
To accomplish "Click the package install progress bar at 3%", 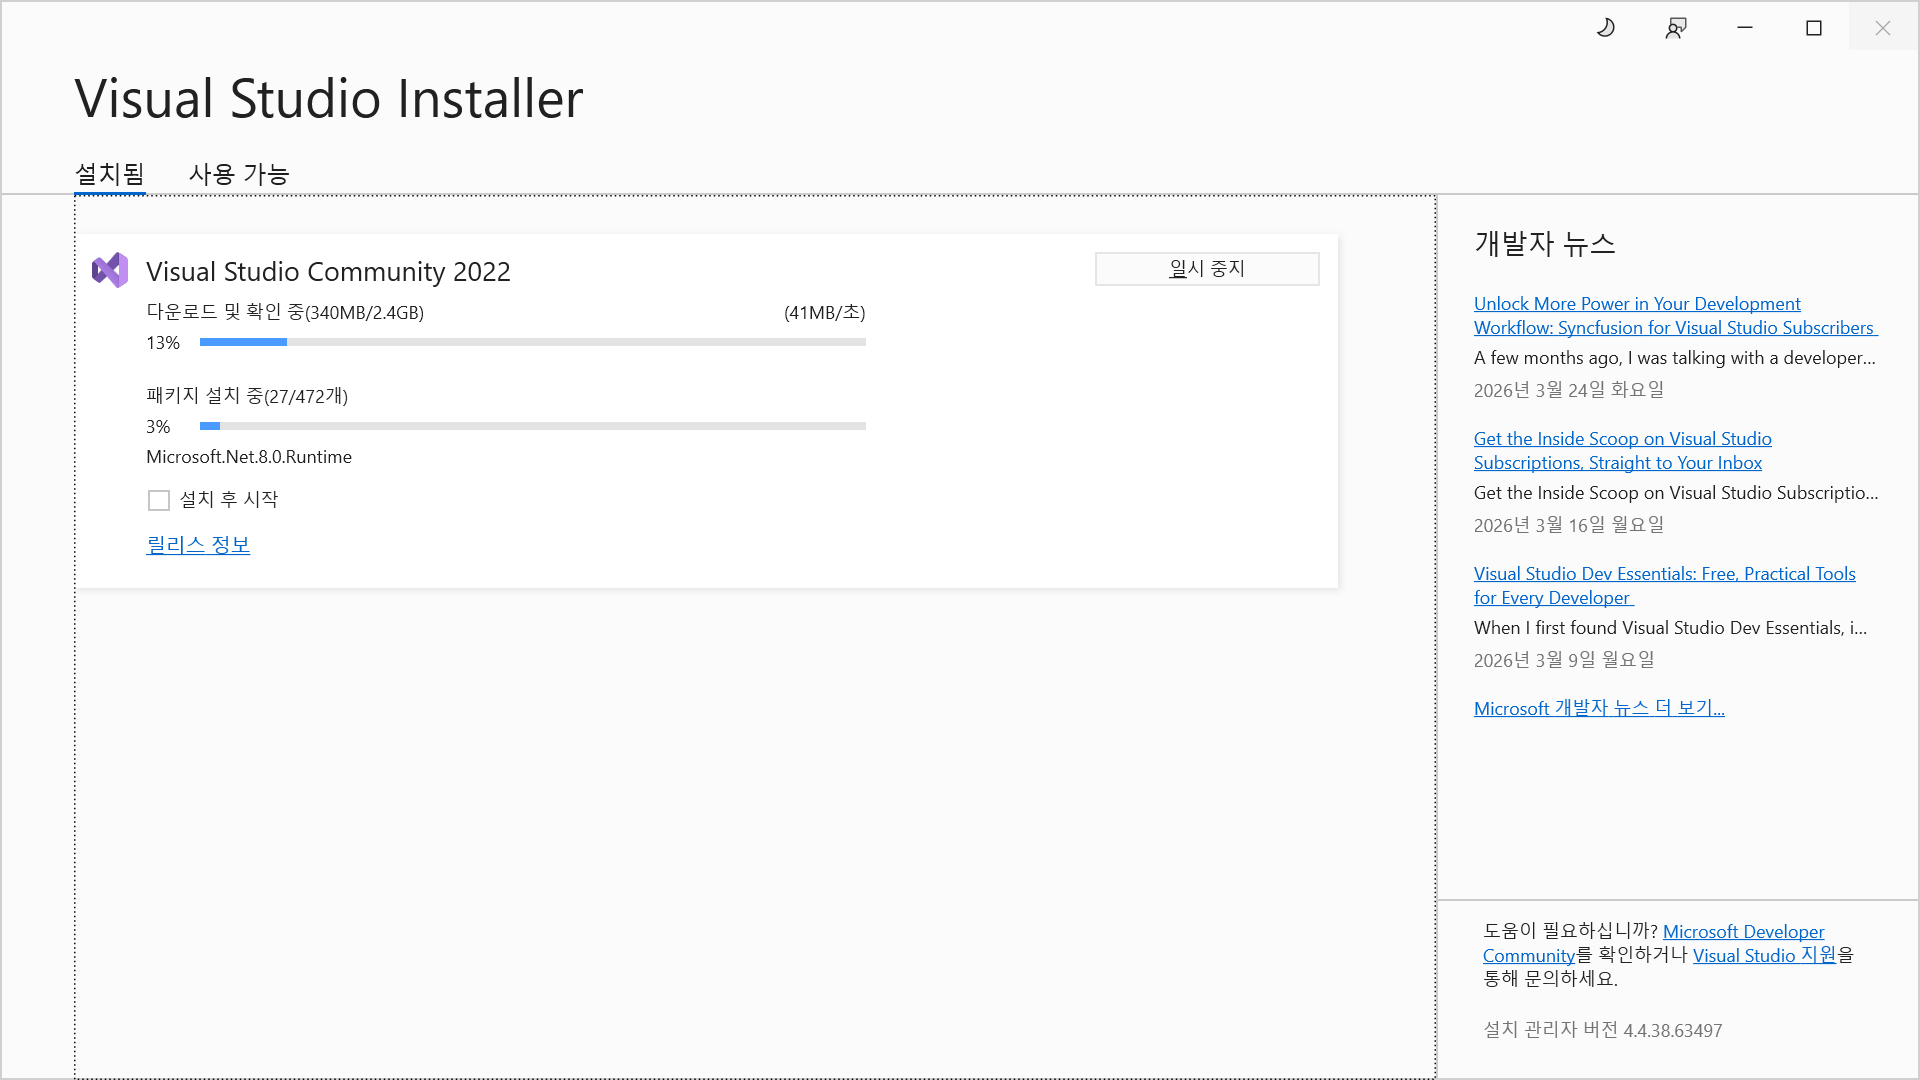I will tap(532, 426).
